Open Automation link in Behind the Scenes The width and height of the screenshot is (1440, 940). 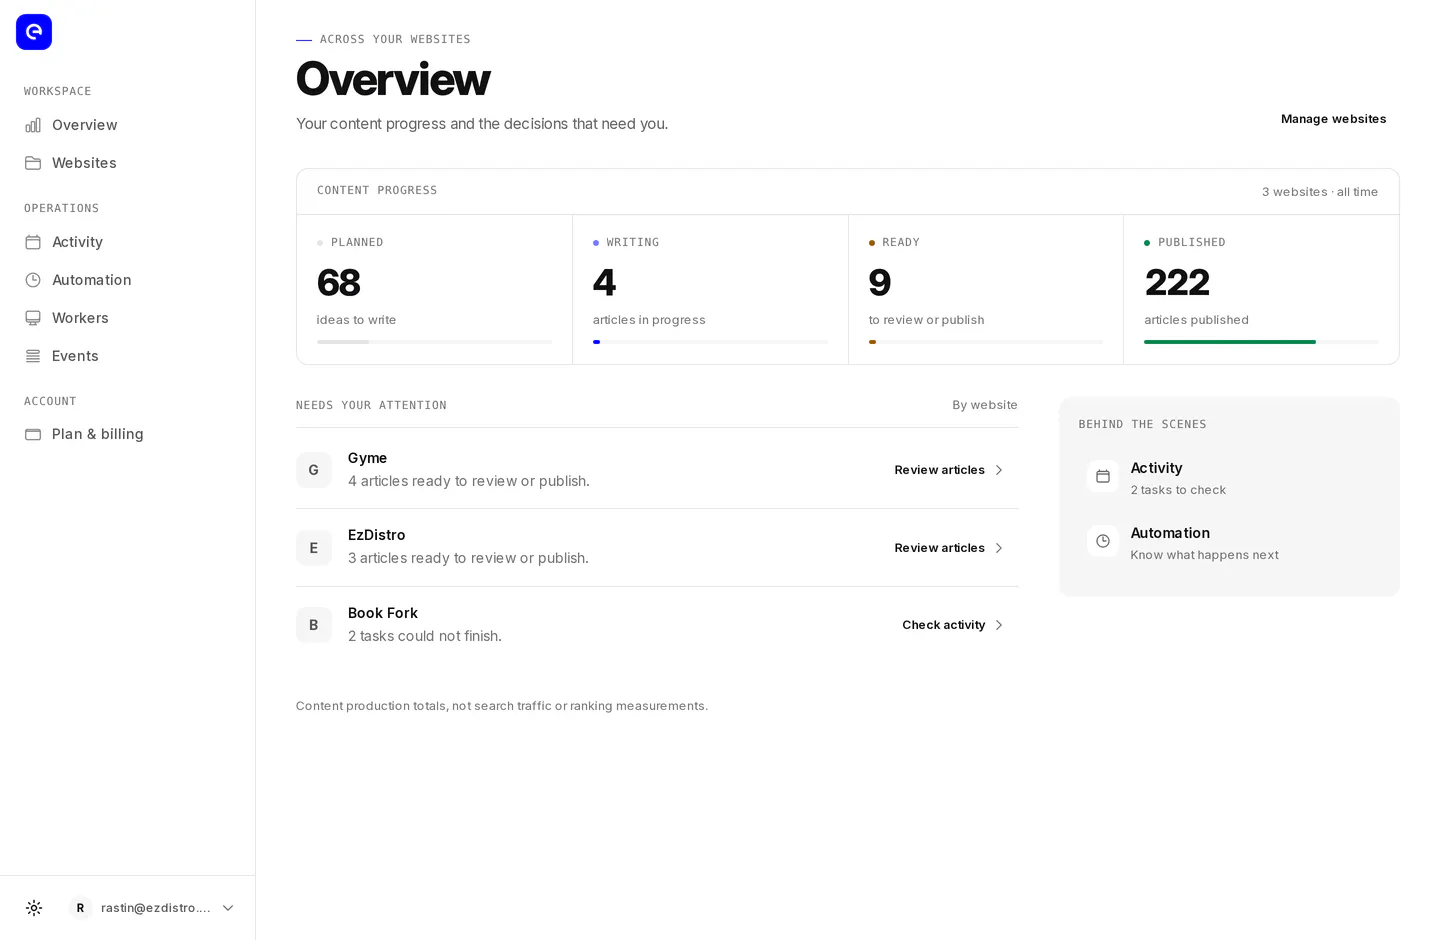click(1229, 542)
